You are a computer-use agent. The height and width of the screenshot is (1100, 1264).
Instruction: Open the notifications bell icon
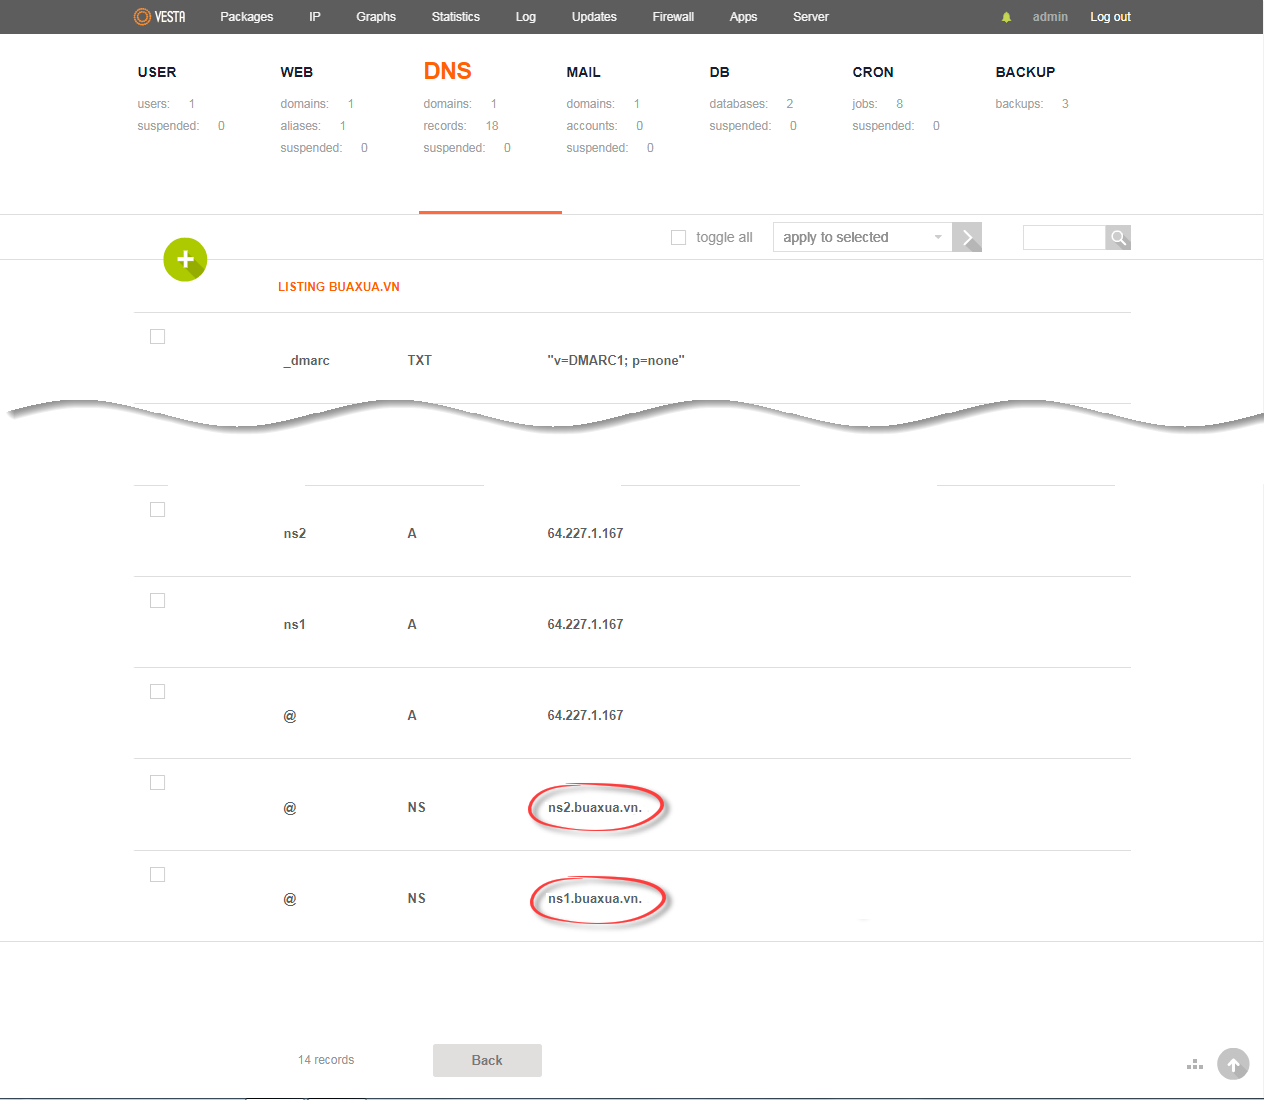1006,17
